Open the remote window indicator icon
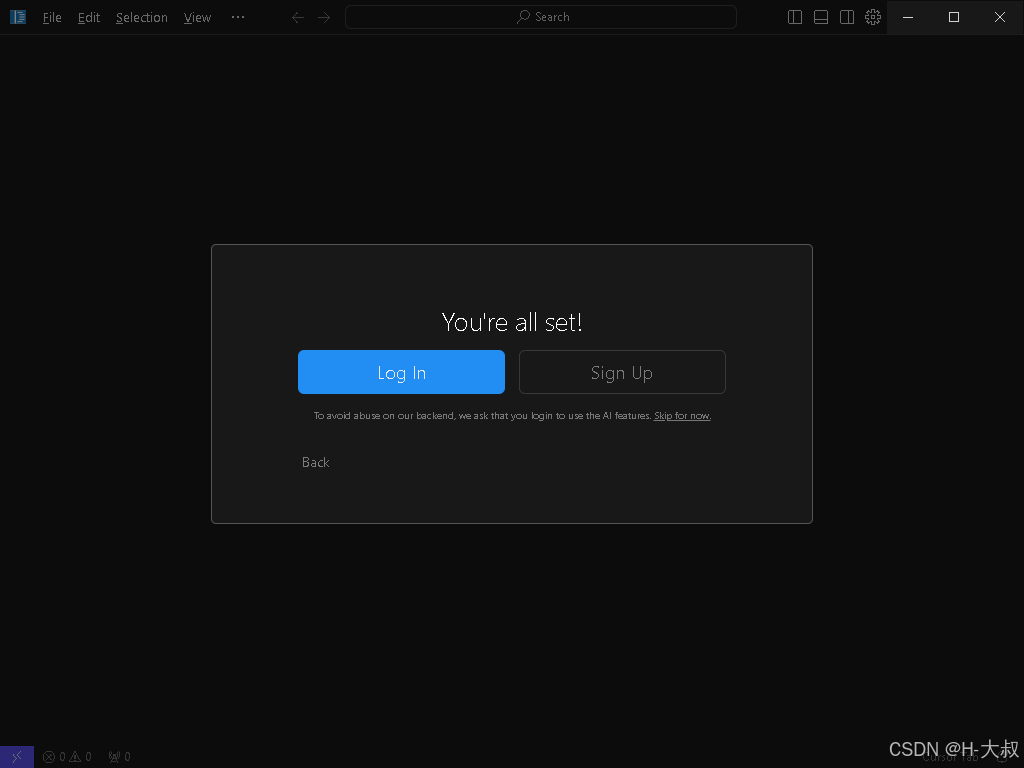The image size is (1024, 768). [x=17, y=757]
